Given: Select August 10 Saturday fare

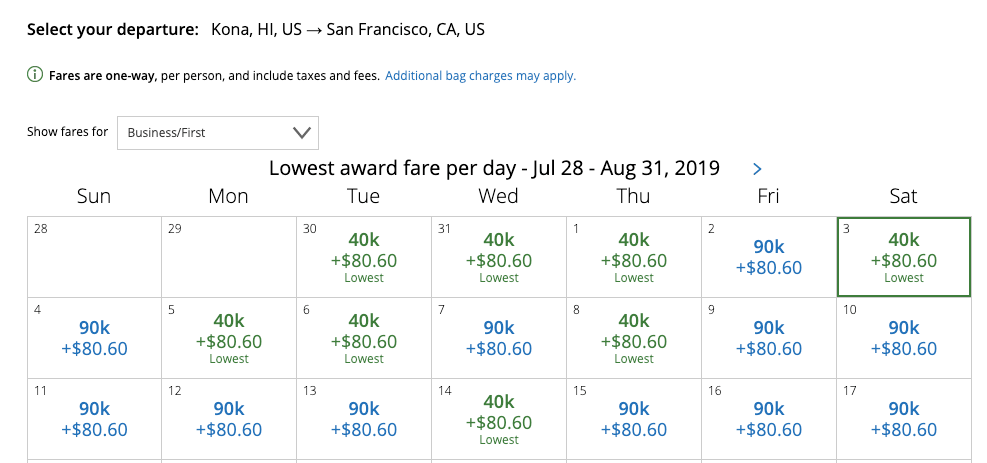Looking at the screenshot, I should click(x=903, y=338).
